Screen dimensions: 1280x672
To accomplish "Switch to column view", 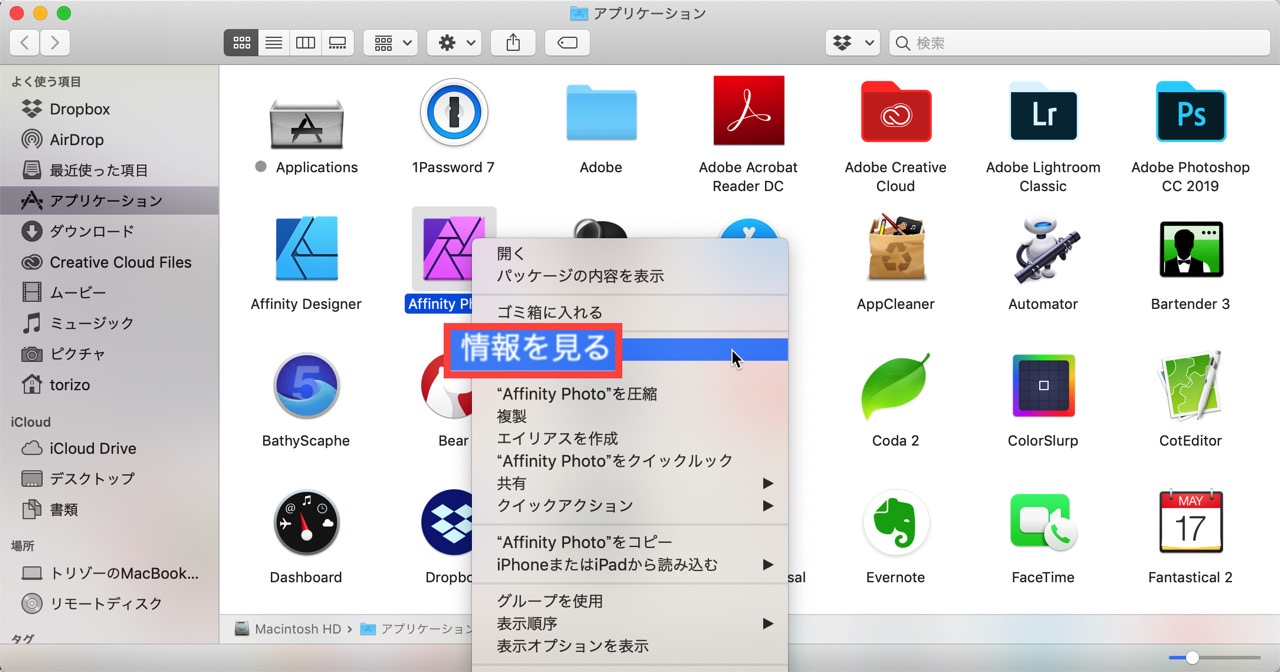I will point(305,43).
